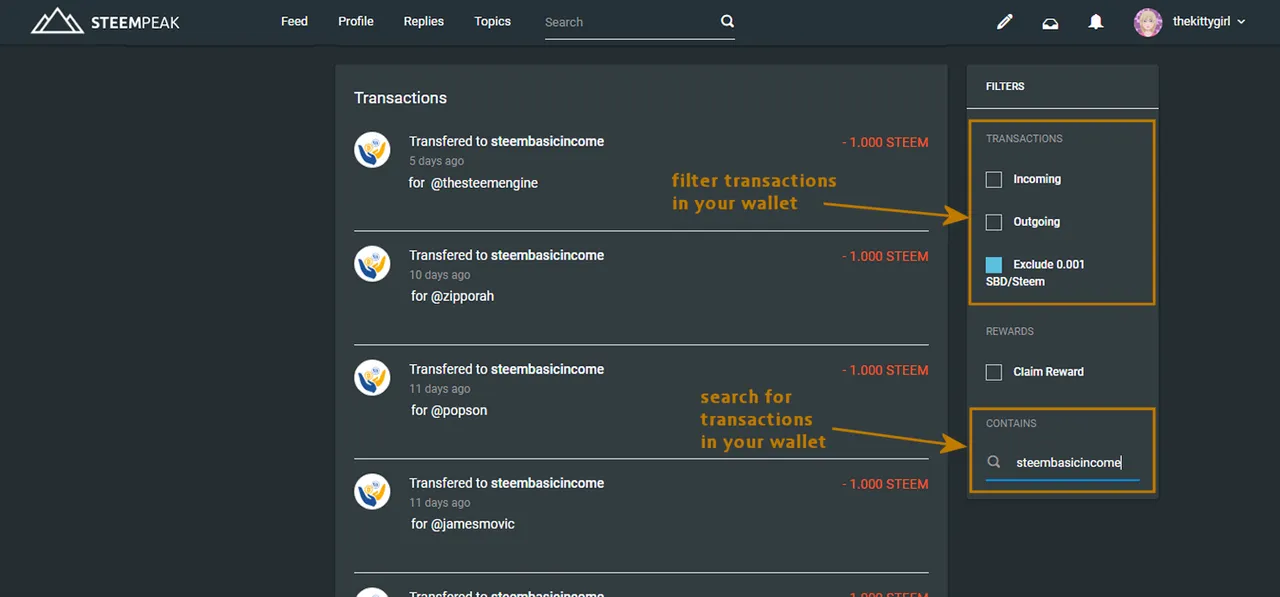Select the memo text for @jamesmovic
Image resolution: width=1280 pixels, height=597 pixels.
tap(462, 524)
